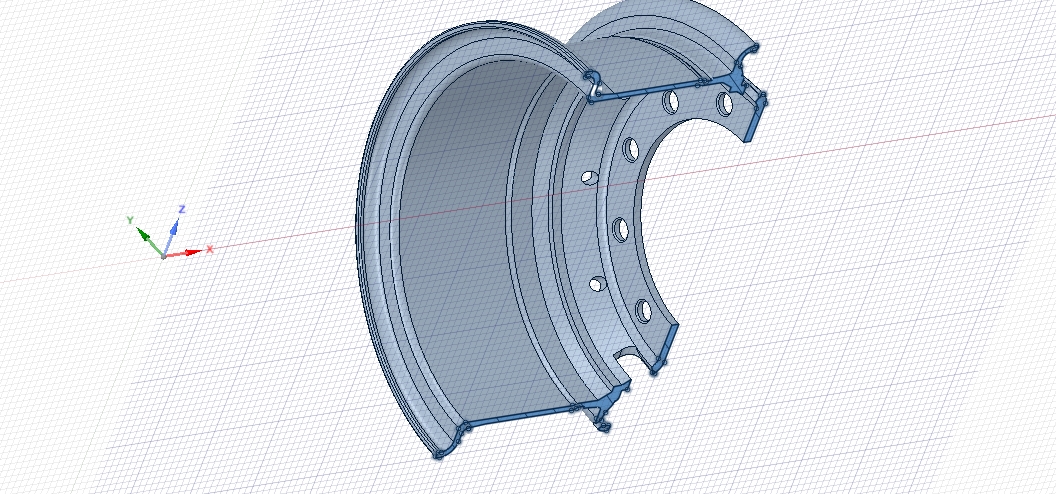This screenshot has height=494, width=1056.
Task: Click the blue Z axis arrow of triad
Action: [x=171, y=237]
